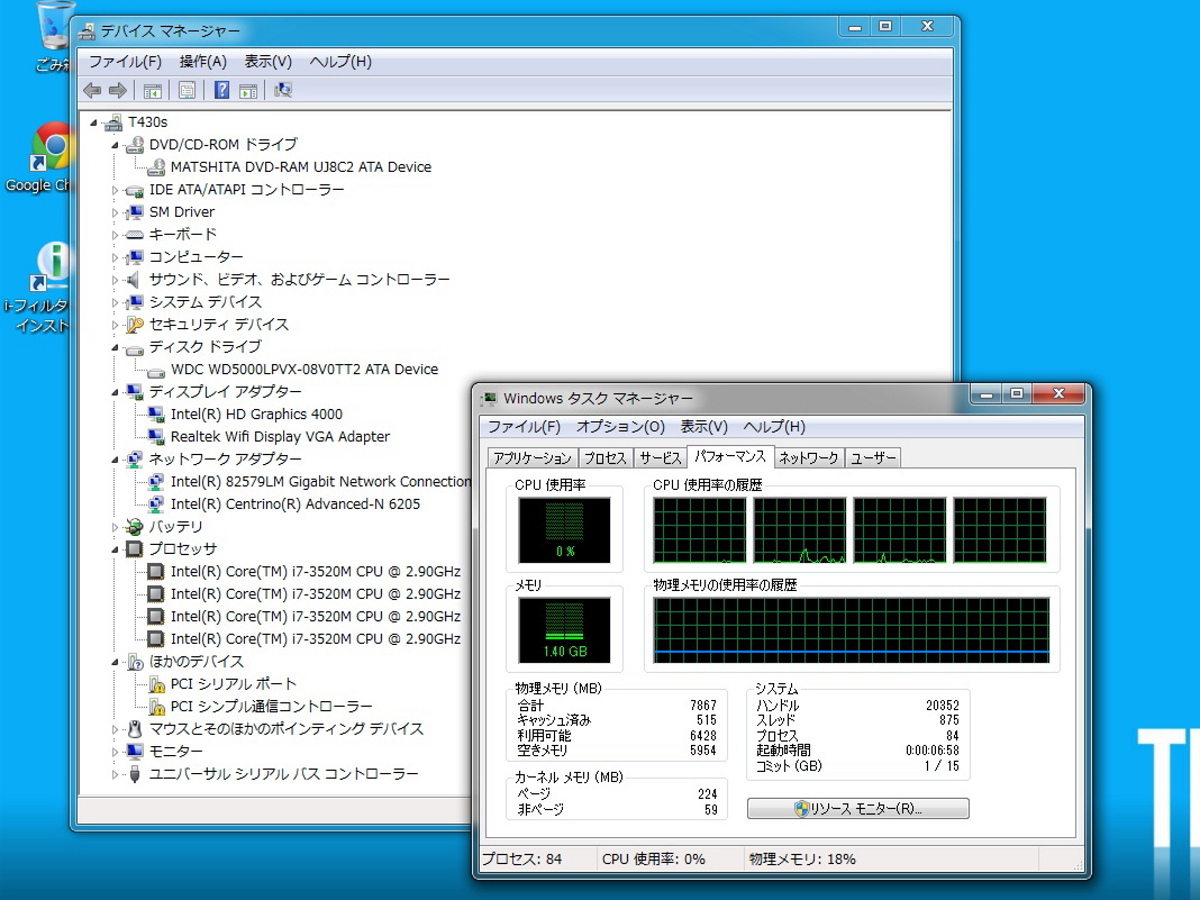Open ファイル(F) menu in Device Manager
Viewport: 1200px width, 900px height.
click(x=125, y=62)
